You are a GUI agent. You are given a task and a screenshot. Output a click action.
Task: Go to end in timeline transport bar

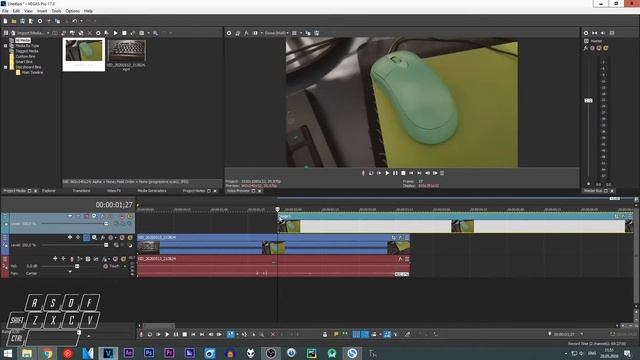pyautogui.click(x=202, y=334)
